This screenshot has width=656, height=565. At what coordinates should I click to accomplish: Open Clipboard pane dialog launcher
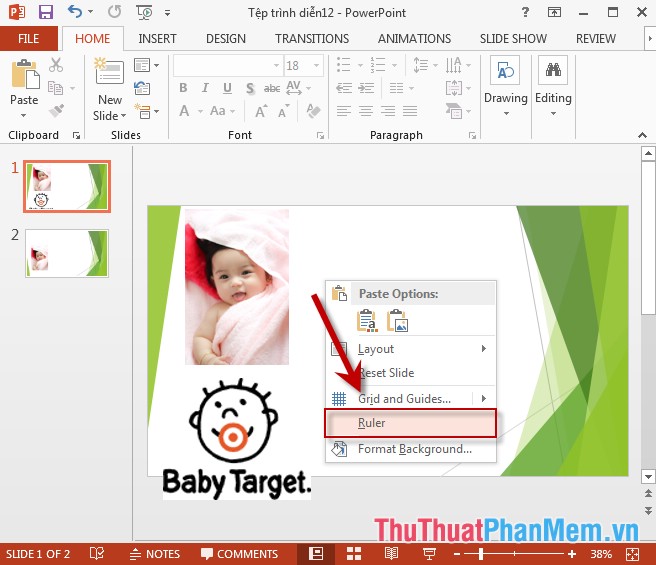76,135
